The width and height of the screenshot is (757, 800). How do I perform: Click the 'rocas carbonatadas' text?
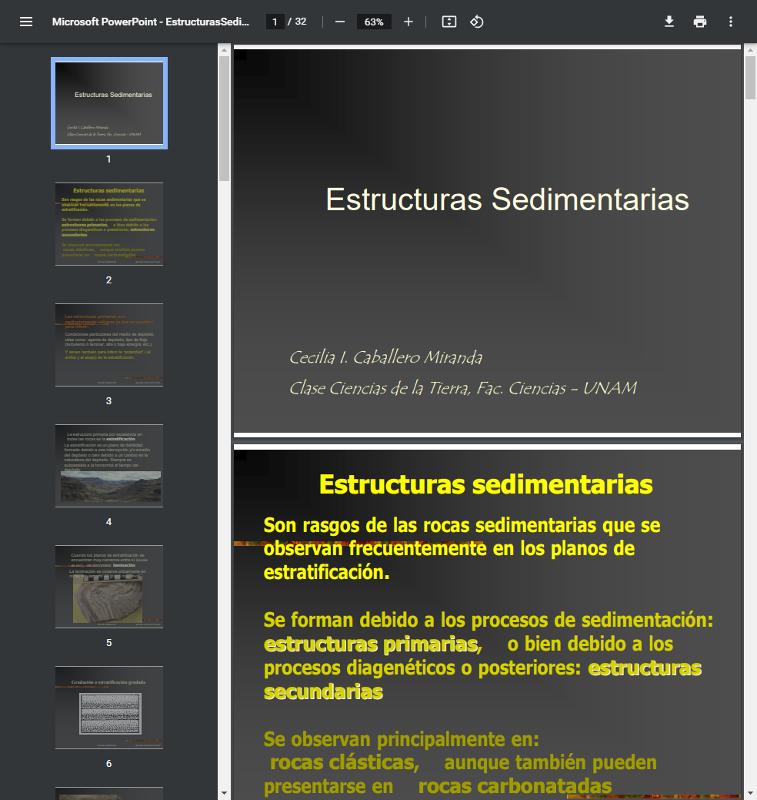pos(515,786)
